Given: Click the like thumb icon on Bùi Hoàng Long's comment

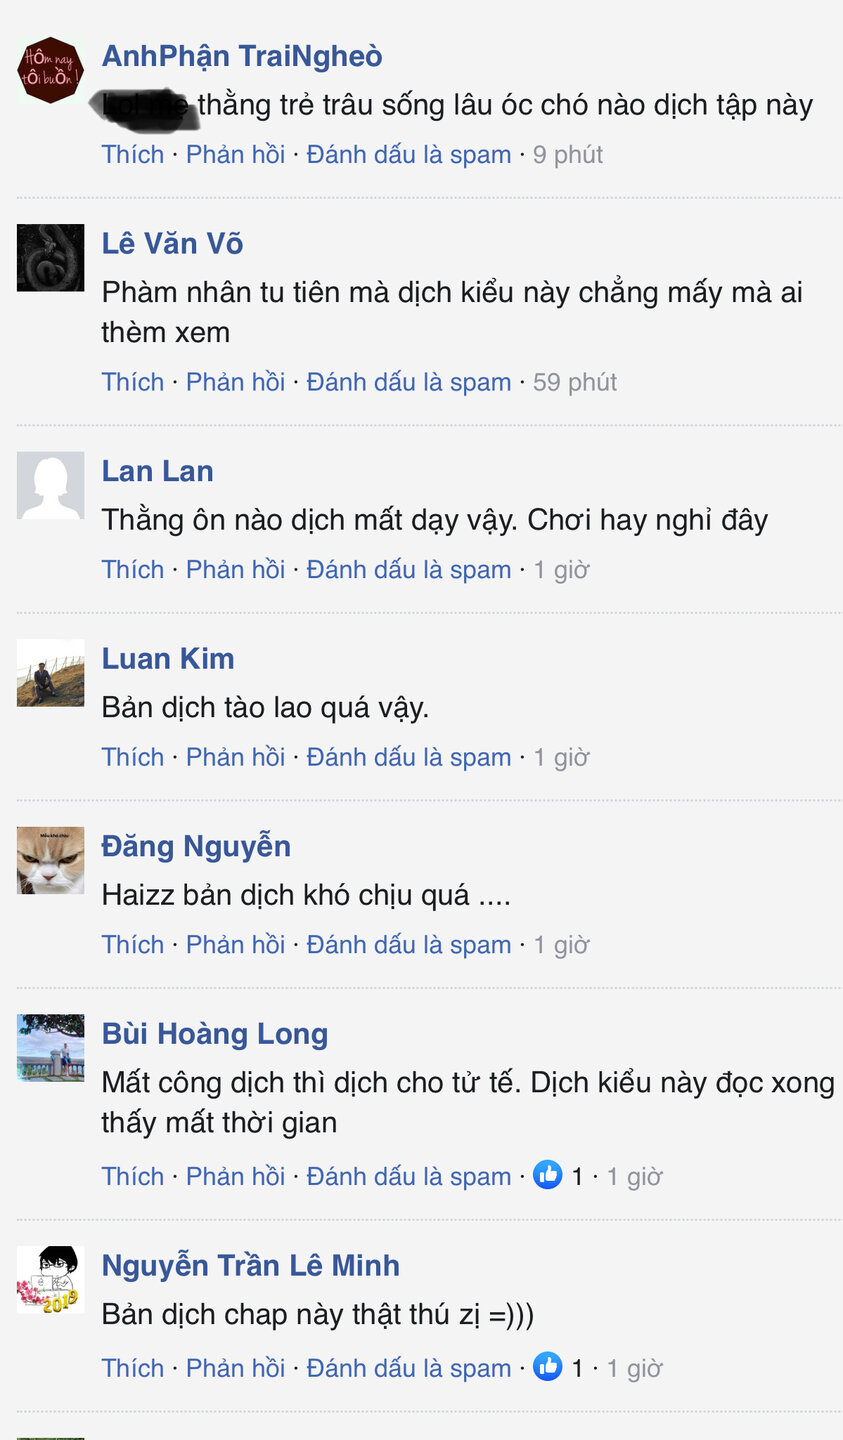Looking at the screenshot, I should coord(548,1175).
